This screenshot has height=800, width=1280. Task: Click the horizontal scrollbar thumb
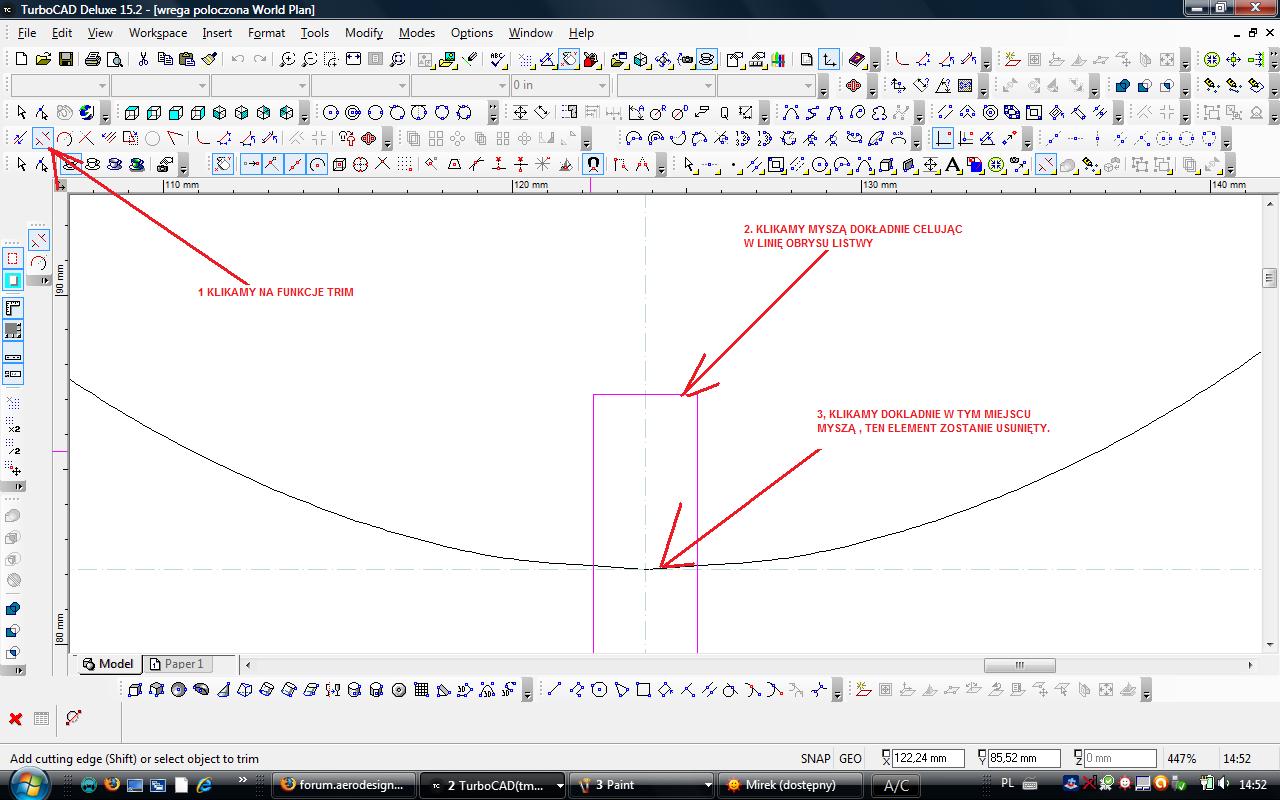pyautogui.click(x=1019, y=665)
